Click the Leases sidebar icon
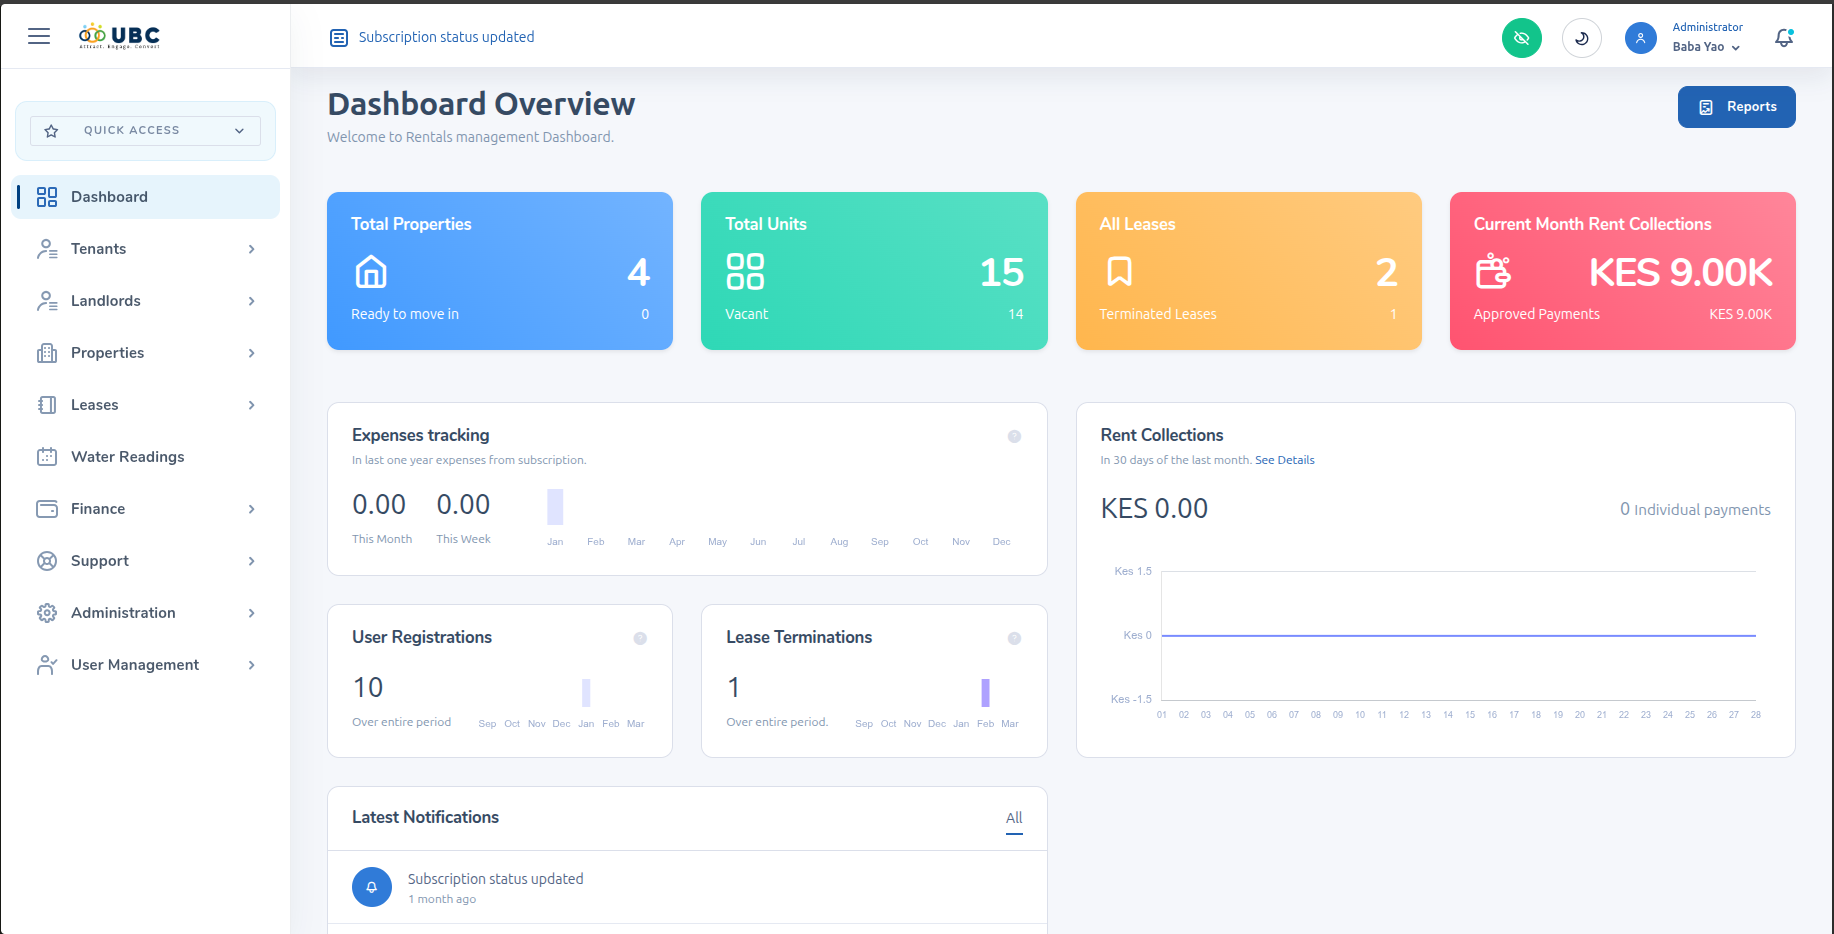 click(x=47, y=404)
